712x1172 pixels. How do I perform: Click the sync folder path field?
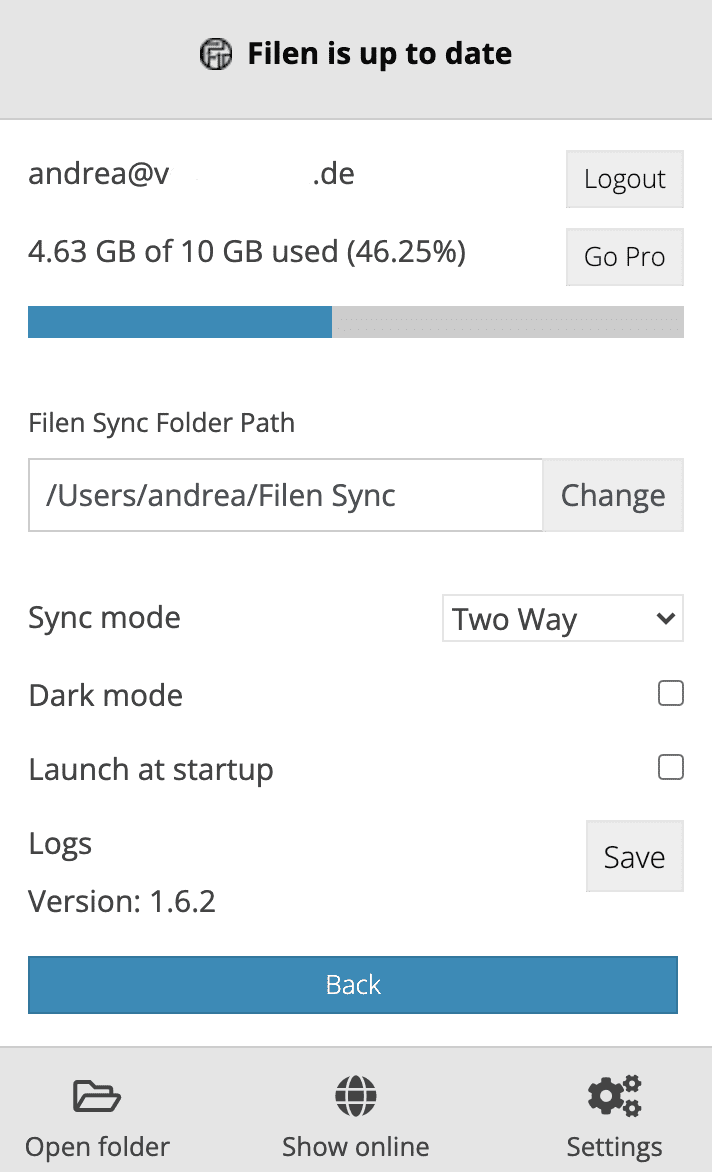(286, 495)
